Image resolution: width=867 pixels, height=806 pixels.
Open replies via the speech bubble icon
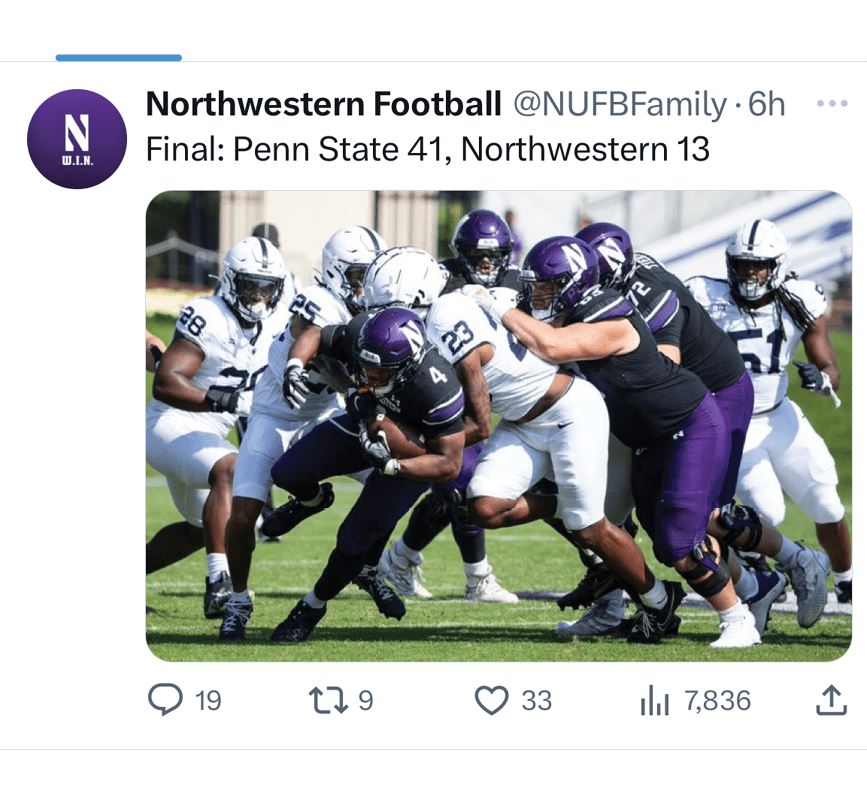coord(165,701)
